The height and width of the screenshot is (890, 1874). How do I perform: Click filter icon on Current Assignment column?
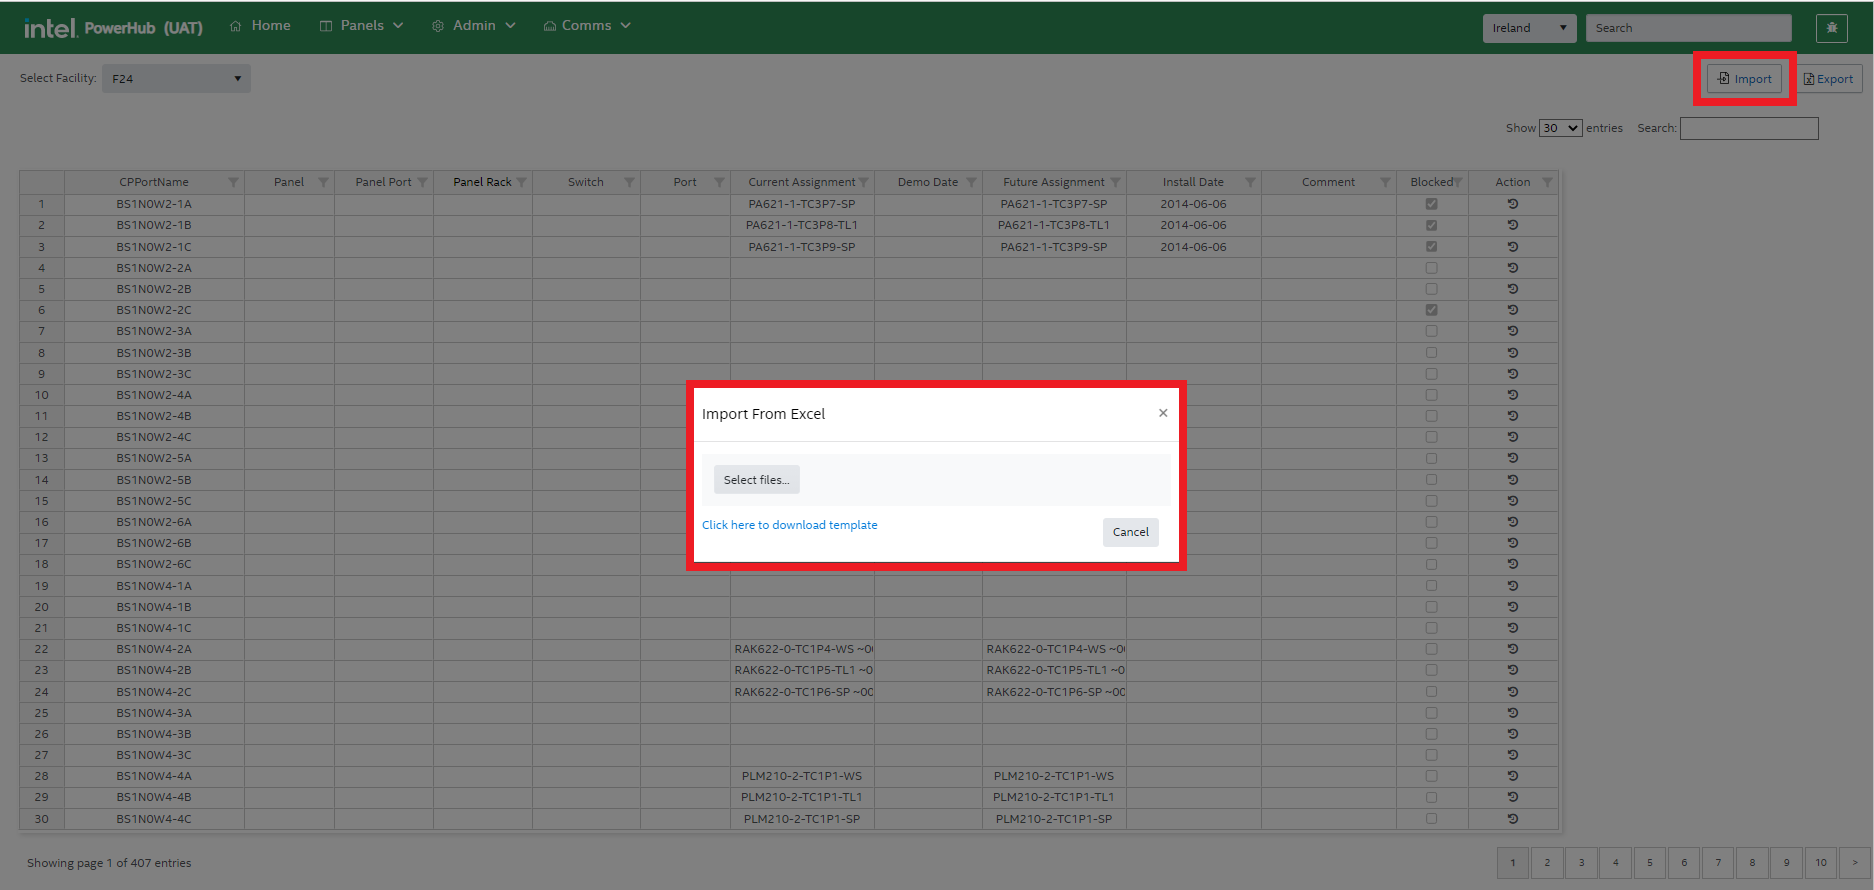863,182
